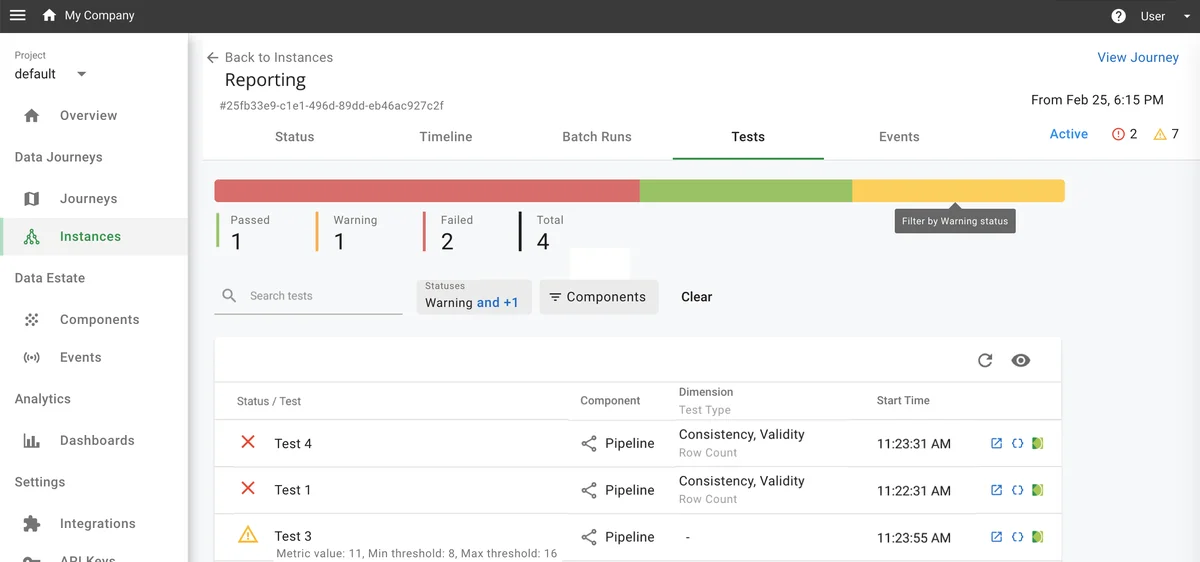Click the View Journey link
Image resolution: width=1200 pixels, height=562 pixels.
click(1137, 57)
